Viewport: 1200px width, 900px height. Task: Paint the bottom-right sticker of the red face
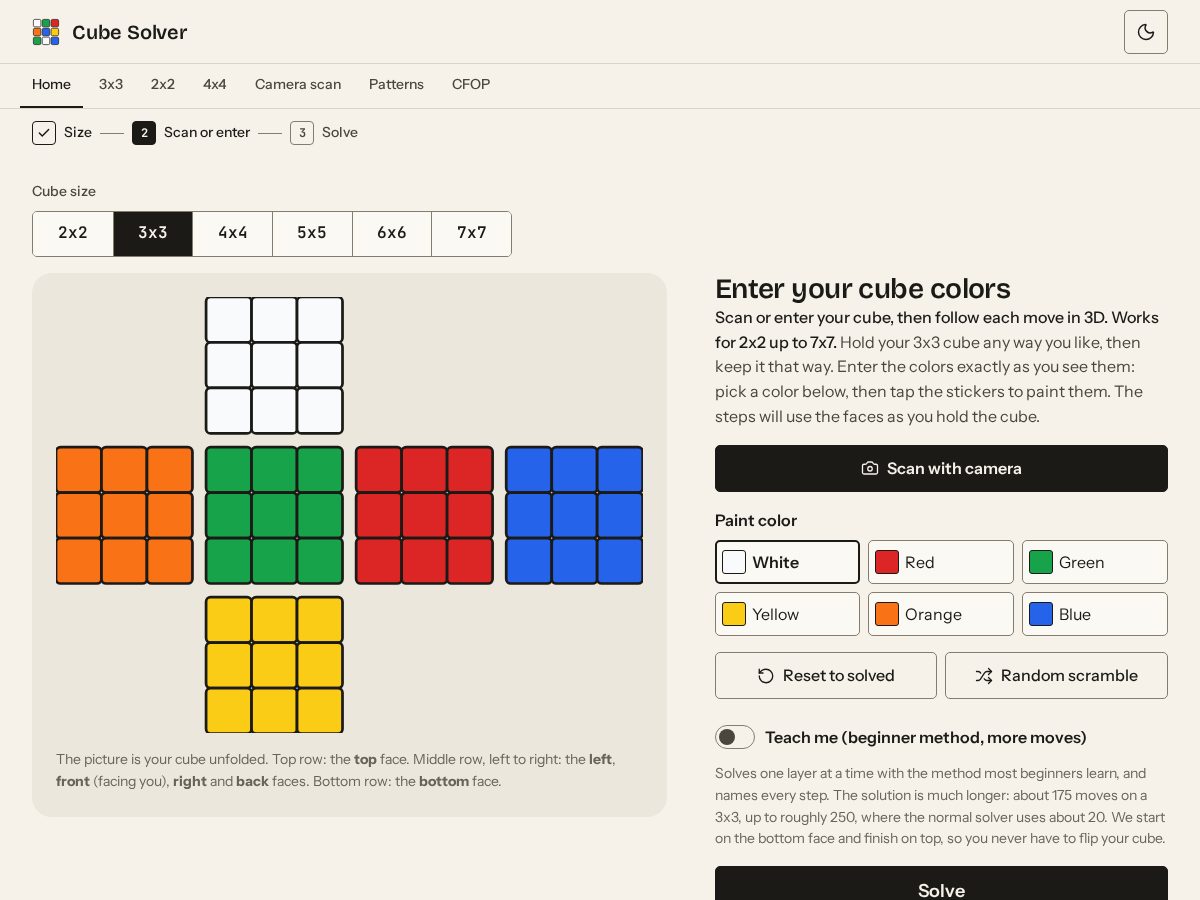point(470,561)
